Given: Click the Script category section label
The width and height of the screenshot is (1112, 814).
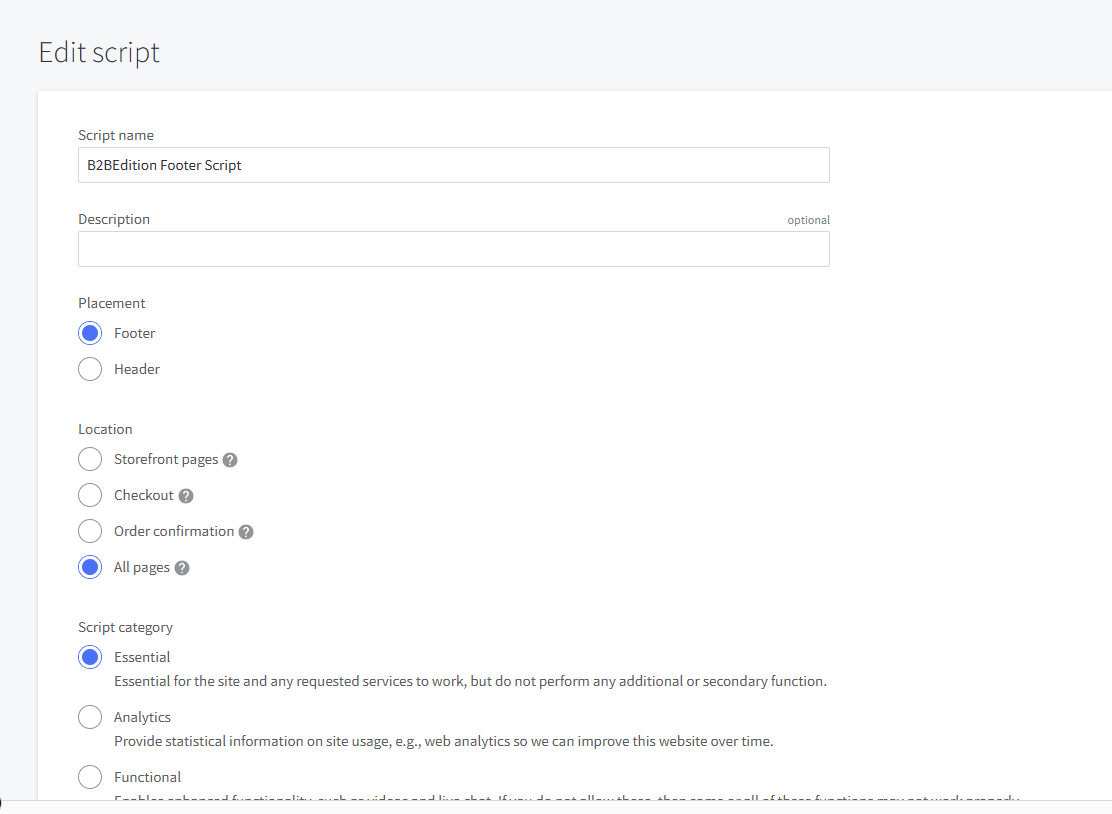Looking at the screenshot, I should [x=125, y=627].
